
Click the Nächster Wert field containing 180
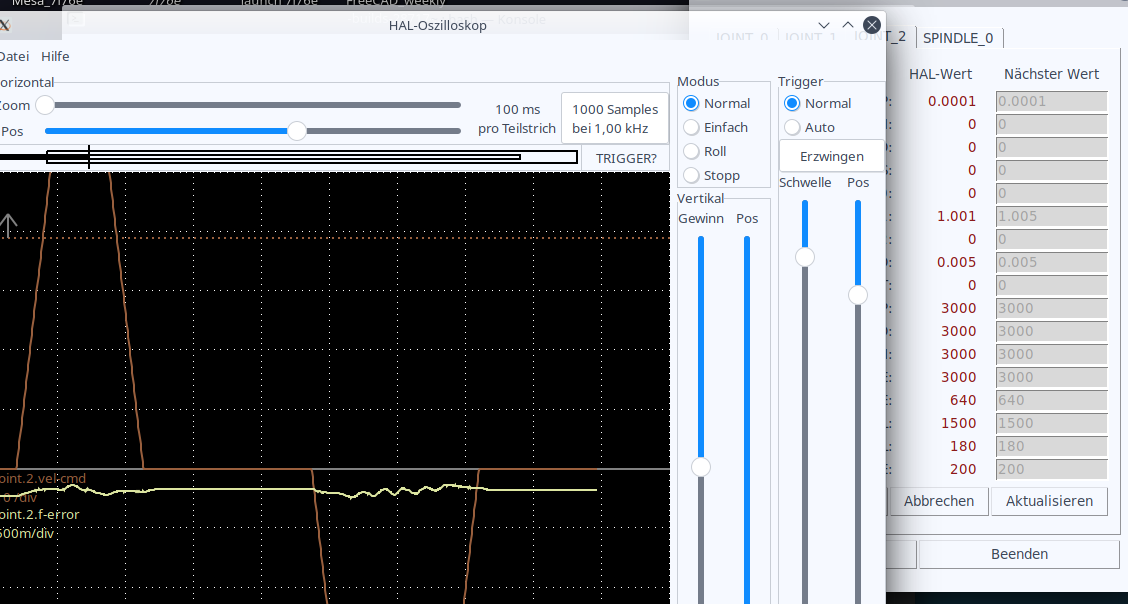click(1051, 447)
